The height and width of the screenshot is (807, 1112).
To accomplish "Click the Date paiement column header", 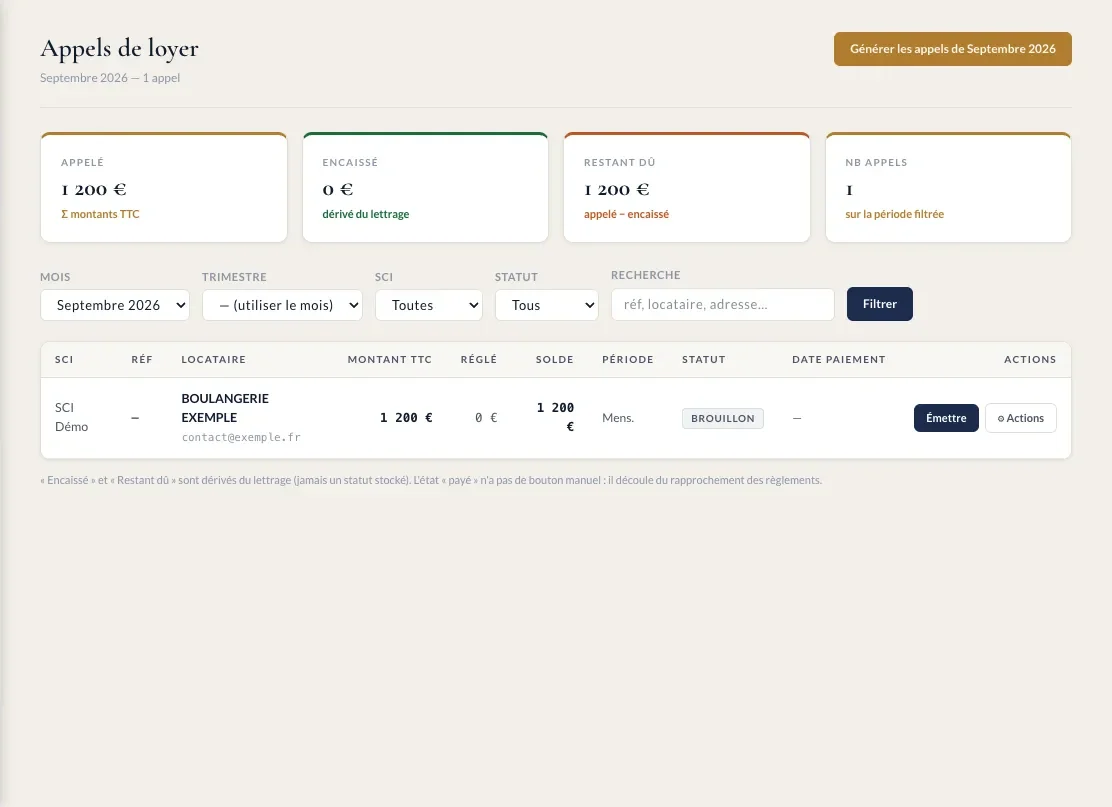I will 839,360.
